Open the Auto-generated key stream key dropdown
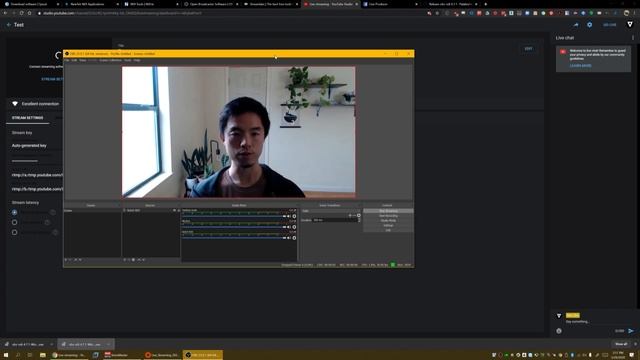Viewport: 640px width, 360px height. click(37, 146)
